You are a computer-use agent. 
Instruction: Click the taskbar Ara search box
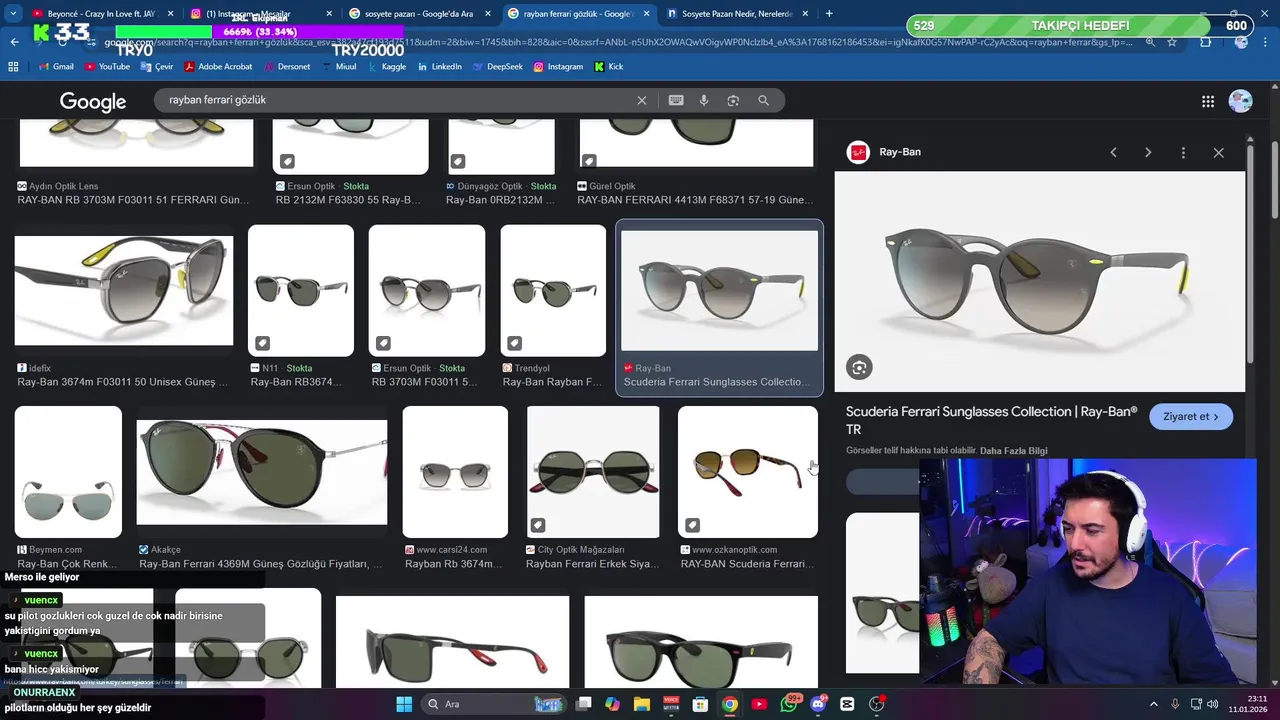coord(495,704)
